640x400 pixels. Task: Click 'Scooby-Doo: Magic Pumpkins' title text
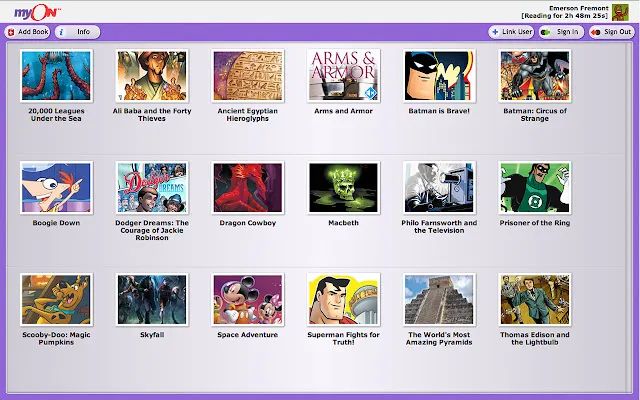(x=56, y=338)
